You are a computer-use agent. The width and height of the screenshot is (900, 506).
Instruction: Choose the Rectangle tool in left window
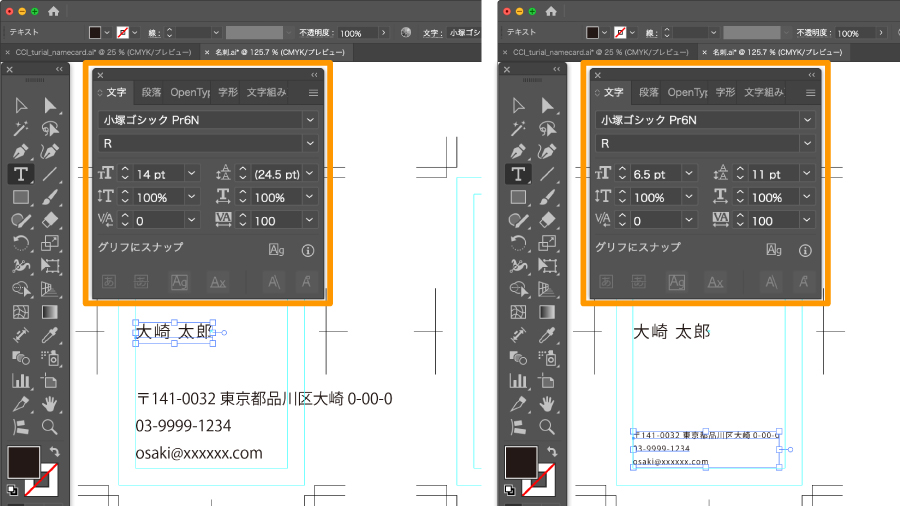click(x=21, y=197)
